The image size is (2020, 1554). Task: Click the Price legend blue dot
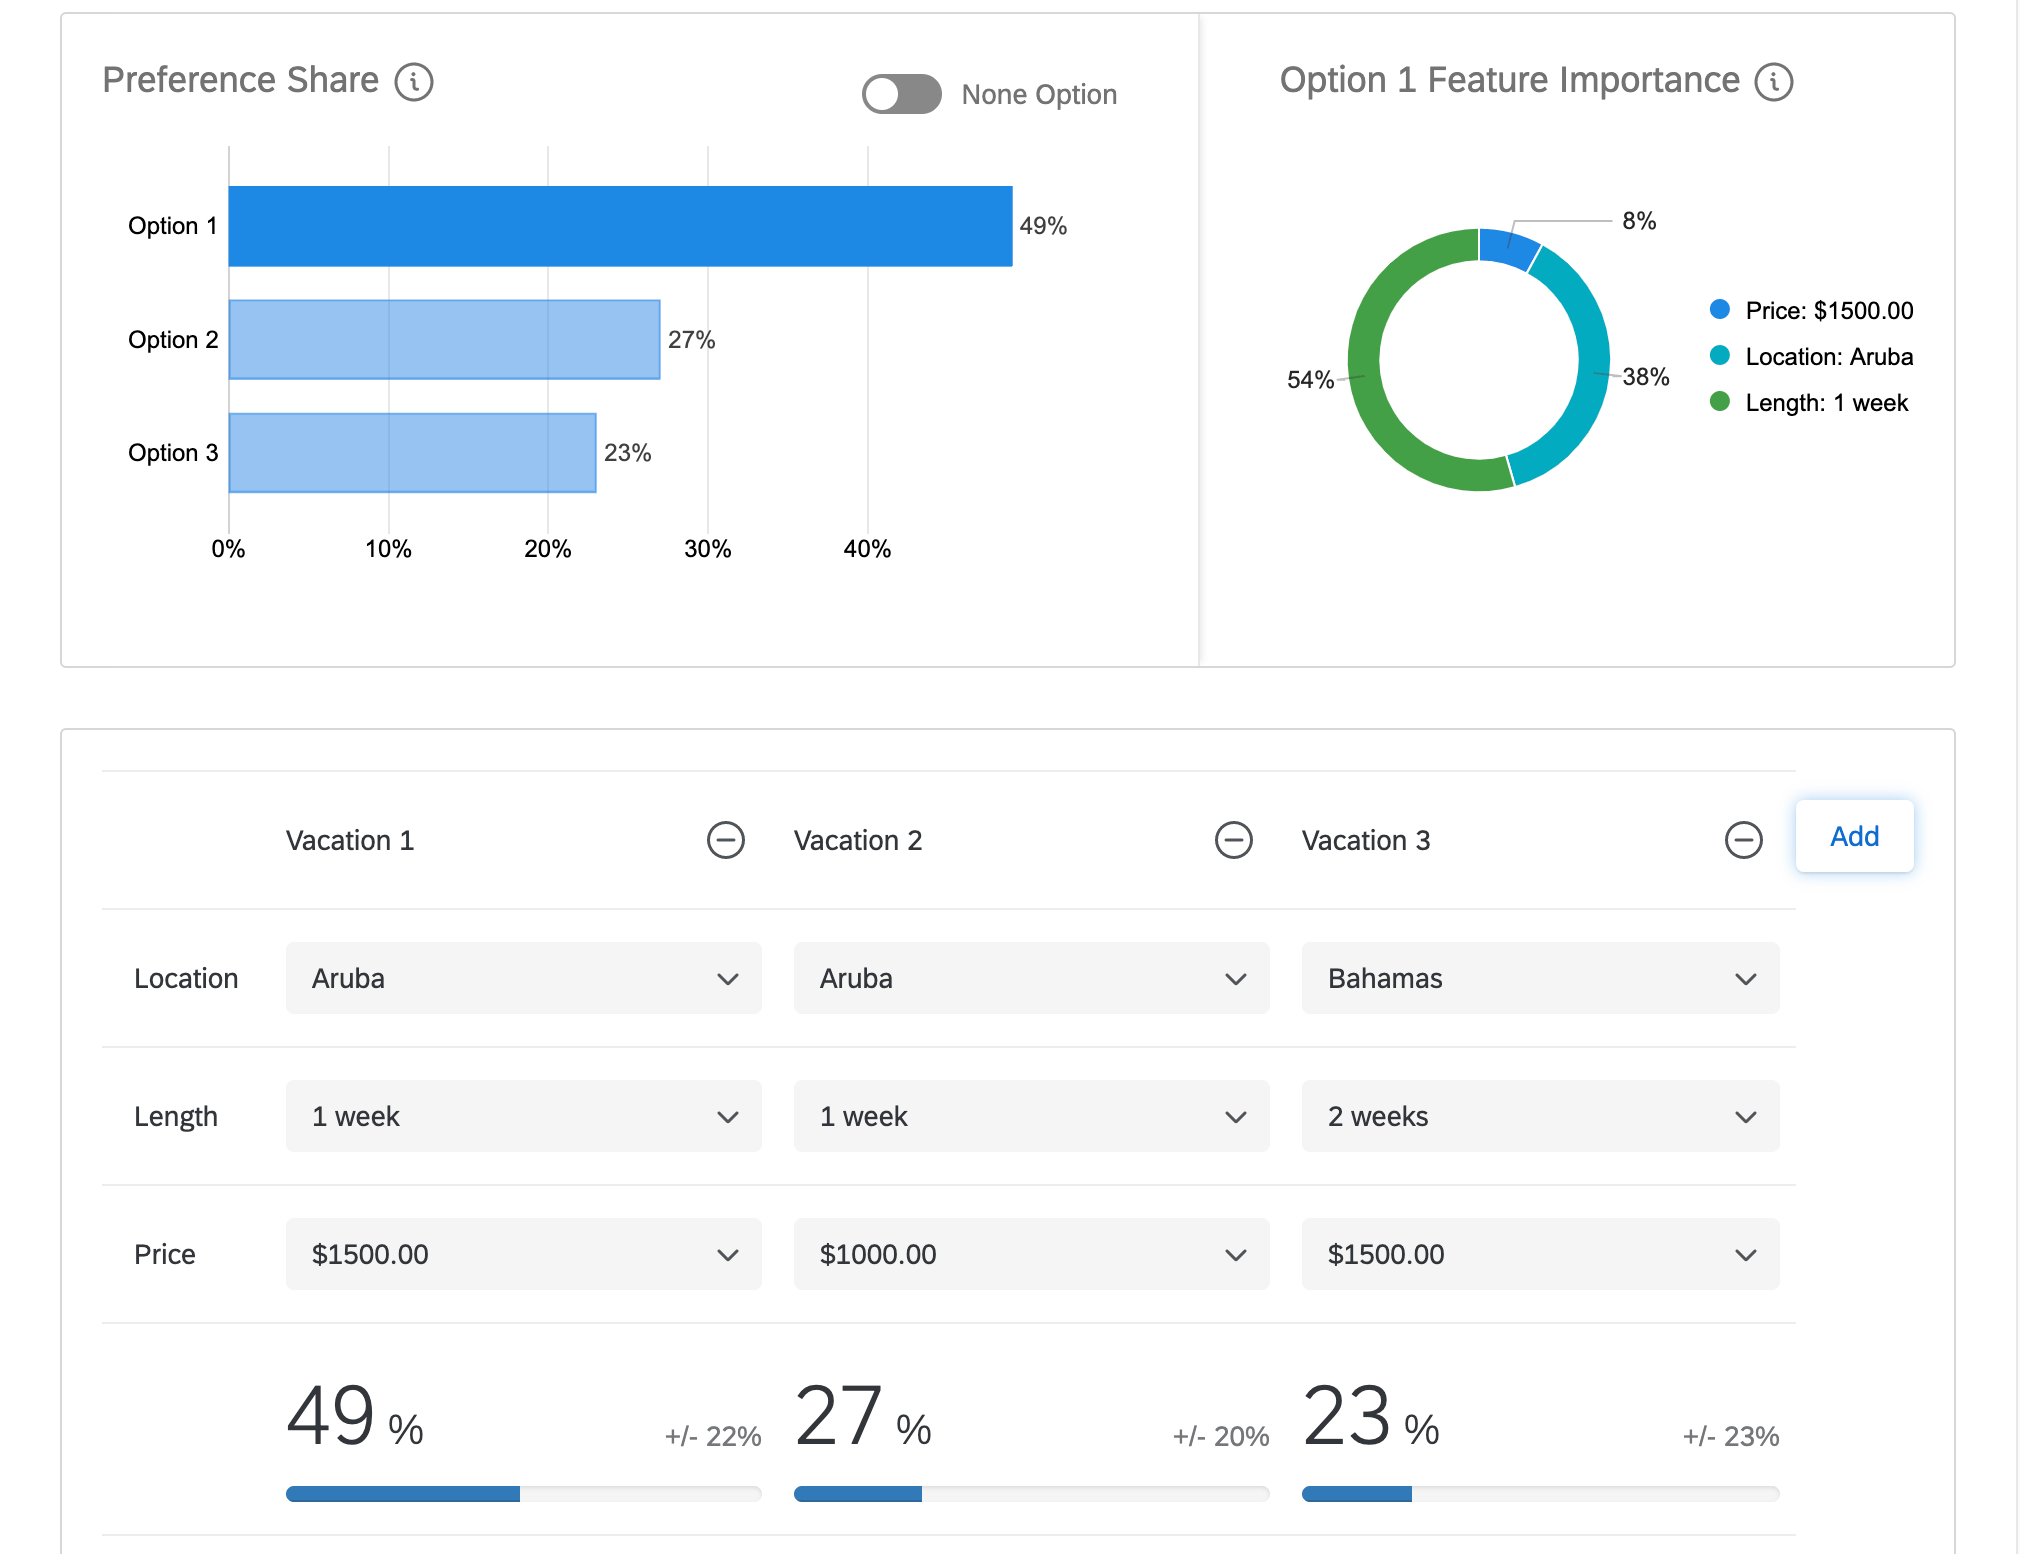(1720, 310)
